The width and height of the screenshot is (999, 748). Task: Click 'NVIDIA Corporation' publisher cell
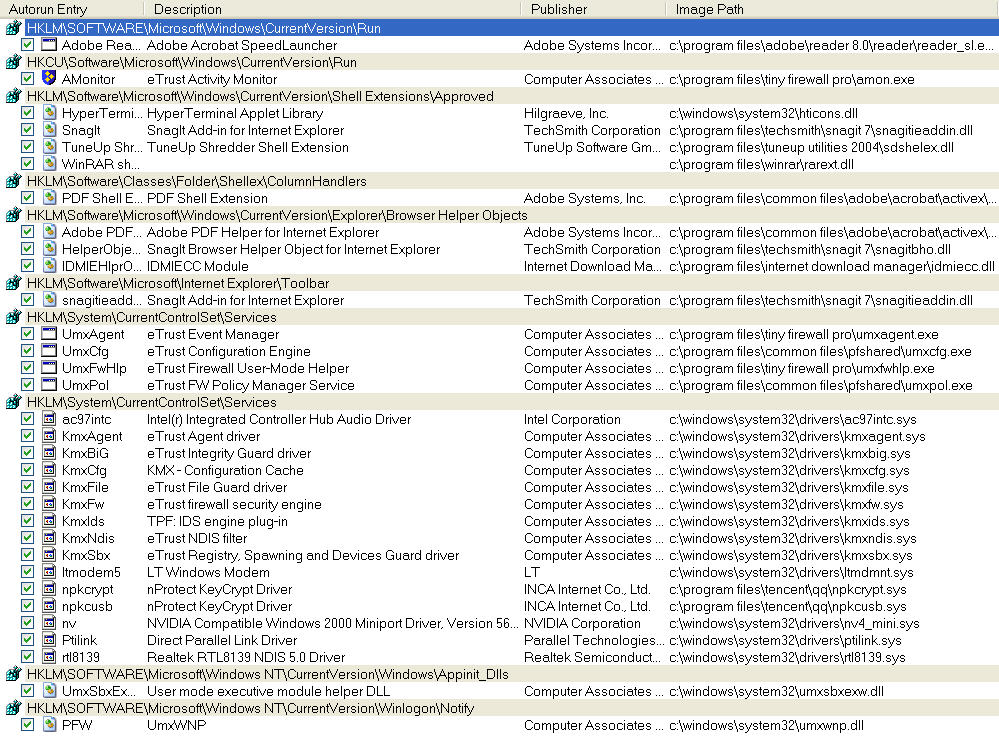pyautogui.click(x=582, y=623)
